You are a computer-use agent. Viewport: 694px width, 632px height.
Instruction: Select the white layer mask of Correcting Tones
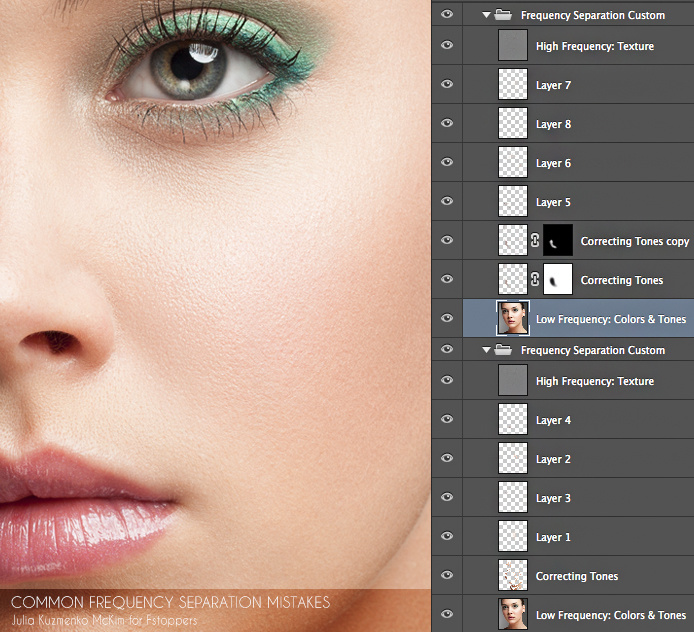[x=558, y=279]
